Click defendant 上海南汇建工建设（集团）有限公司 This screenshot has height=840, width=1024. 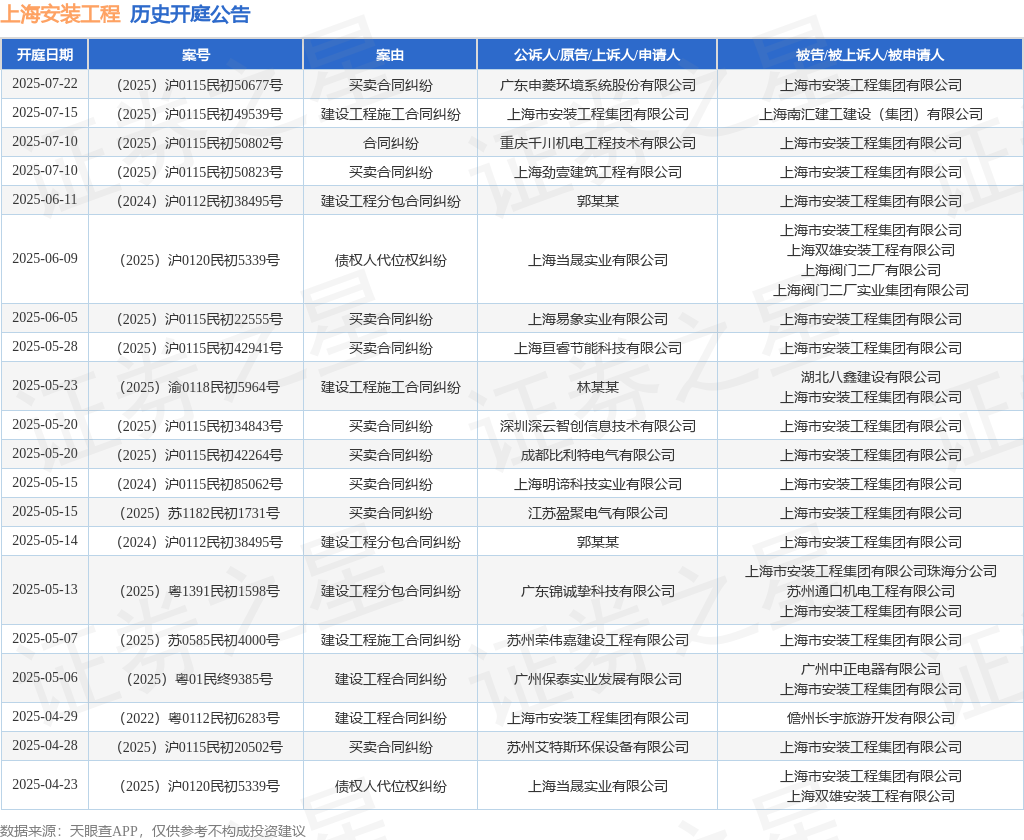[871, 114]
